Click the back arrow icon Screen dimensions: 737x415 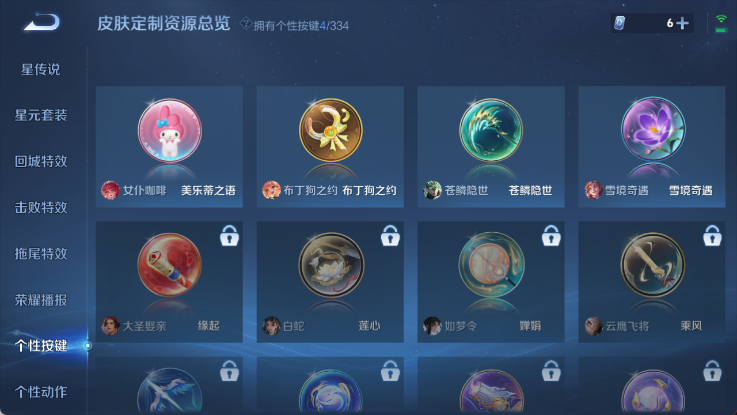click(x=42, y=22)
